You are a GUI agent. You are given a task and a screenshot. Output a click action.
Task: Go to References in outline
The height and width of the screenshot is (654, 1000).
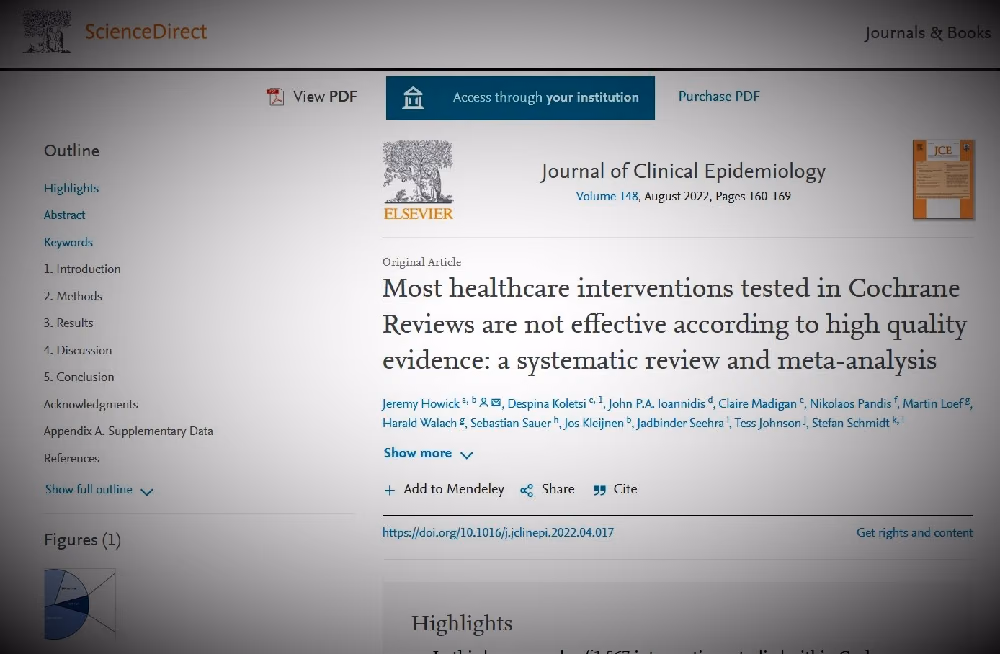(71, 458)
